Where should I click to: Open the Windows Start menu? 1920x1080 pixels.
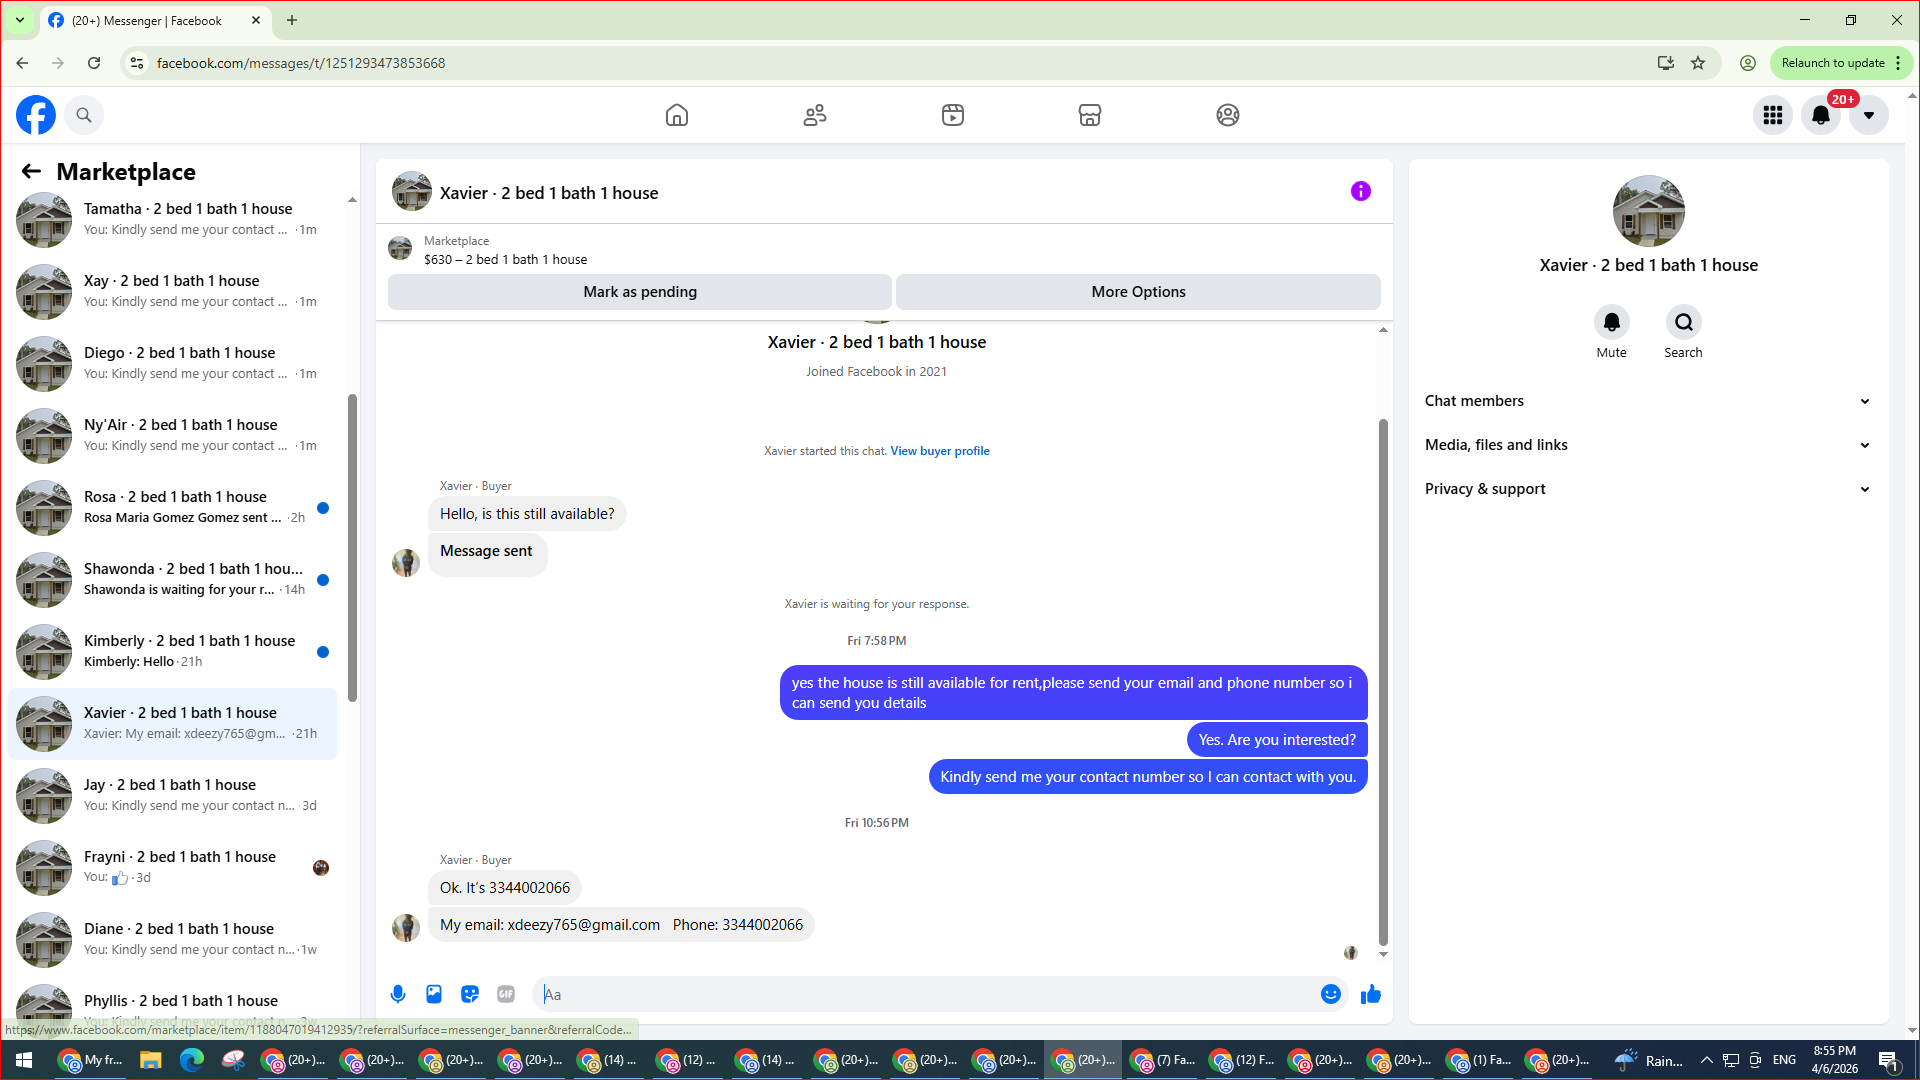pyautogui.click(x=24, y=1060)
